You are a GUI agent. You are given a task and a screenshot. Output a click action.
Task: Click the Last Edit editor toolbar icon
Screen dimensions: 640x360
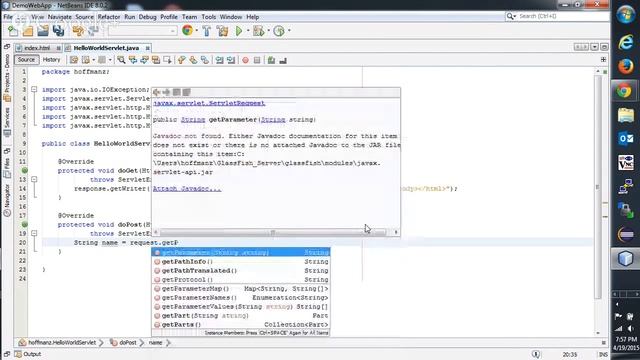click(73, 60)
